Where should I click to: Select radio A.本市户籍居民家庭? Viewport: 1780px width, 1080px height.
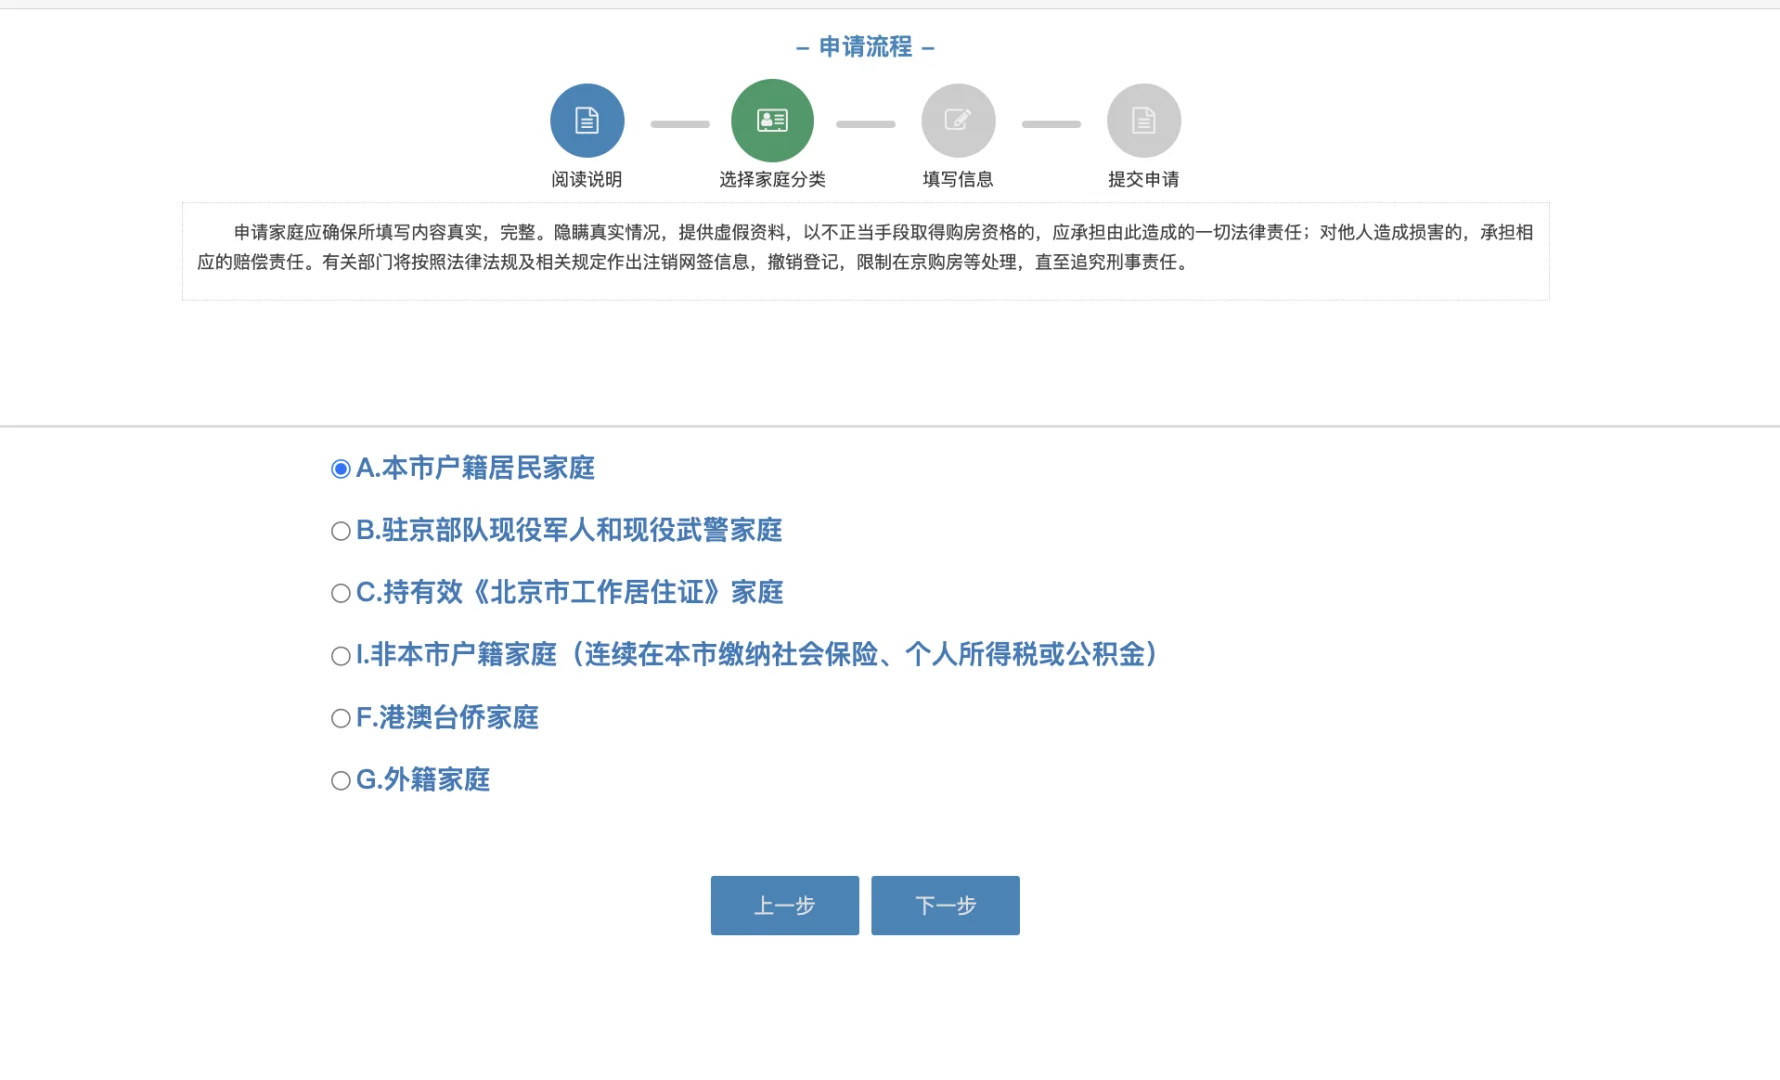[341, 469]
